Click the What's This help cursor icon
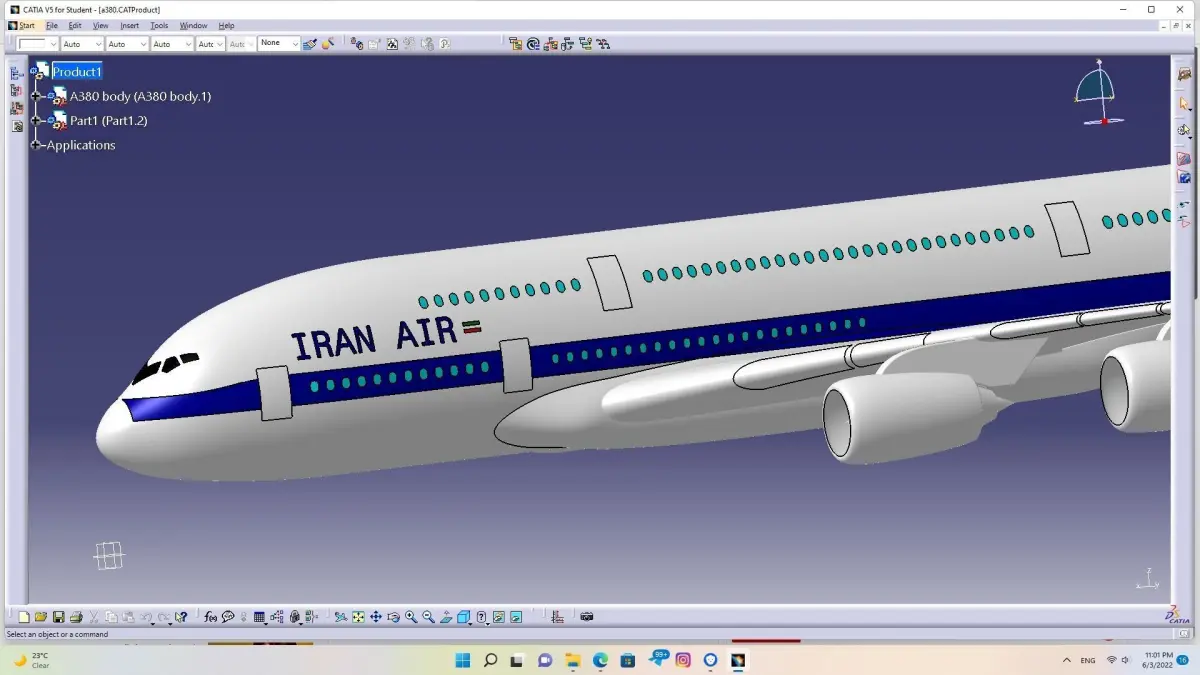 [x=181, y=617]
